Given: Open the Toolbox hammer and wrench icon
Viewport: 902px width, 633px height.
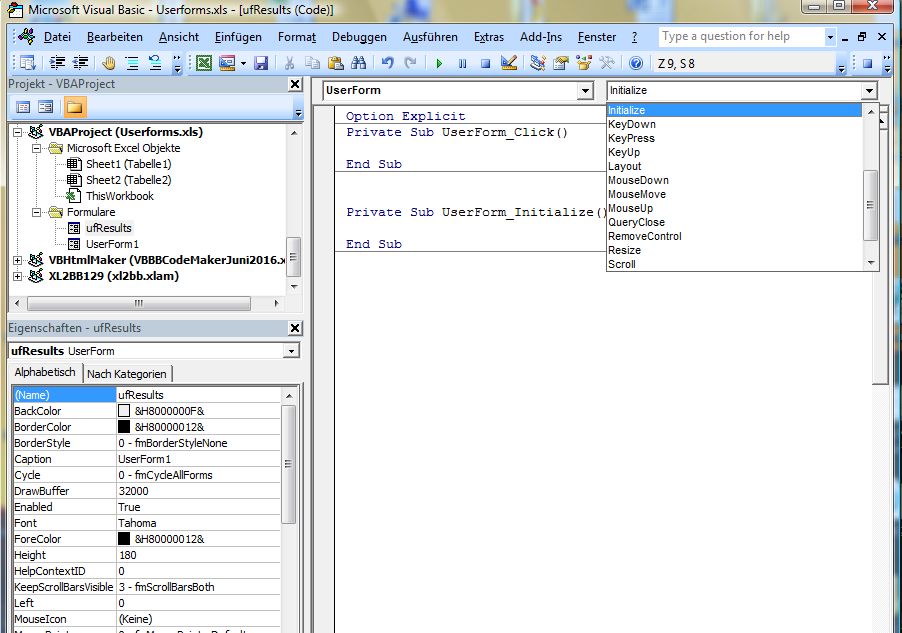Looking at the screenshot, I should pyautogui.click(x=607, y=63).
